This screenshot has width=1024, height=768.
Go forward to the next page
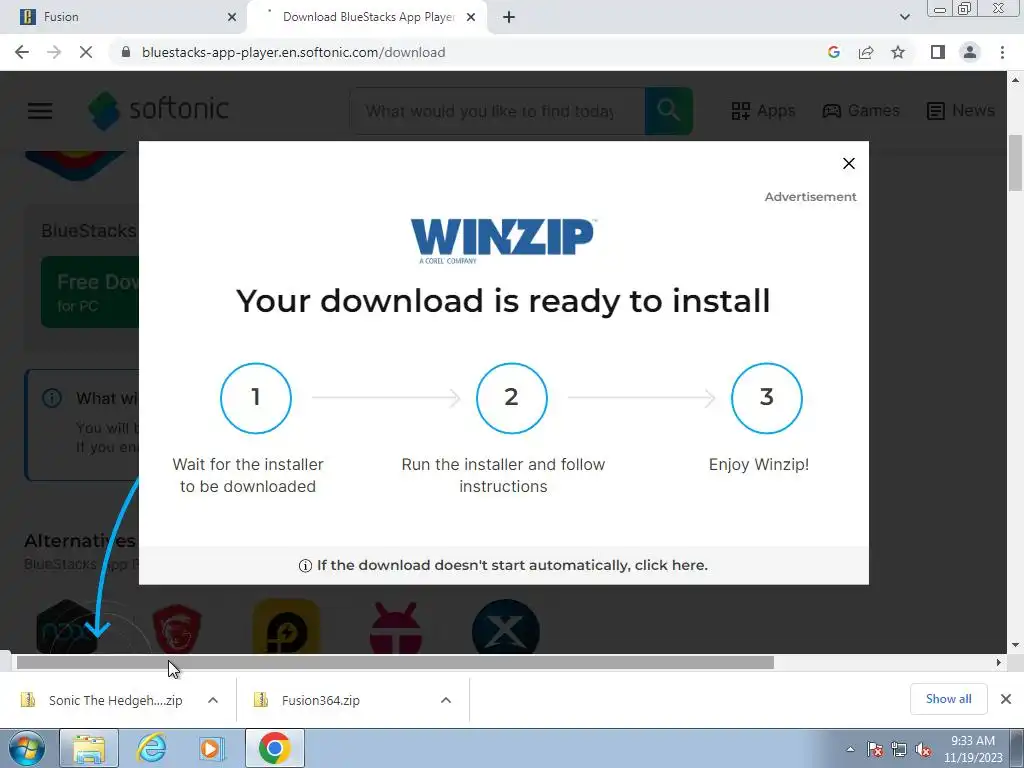click(x=54, y=52)
